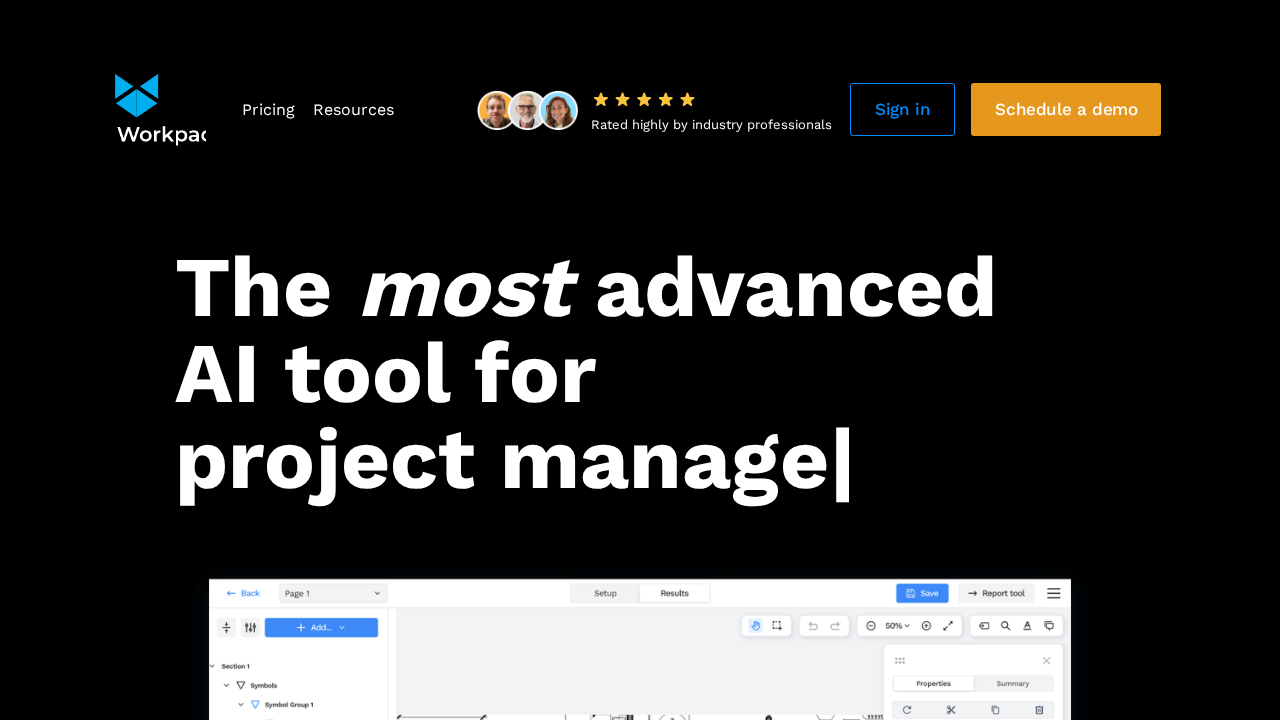The width and height of the screenshot is (1280, 720).
Task: Click the Sign in button
Action: 902,110
